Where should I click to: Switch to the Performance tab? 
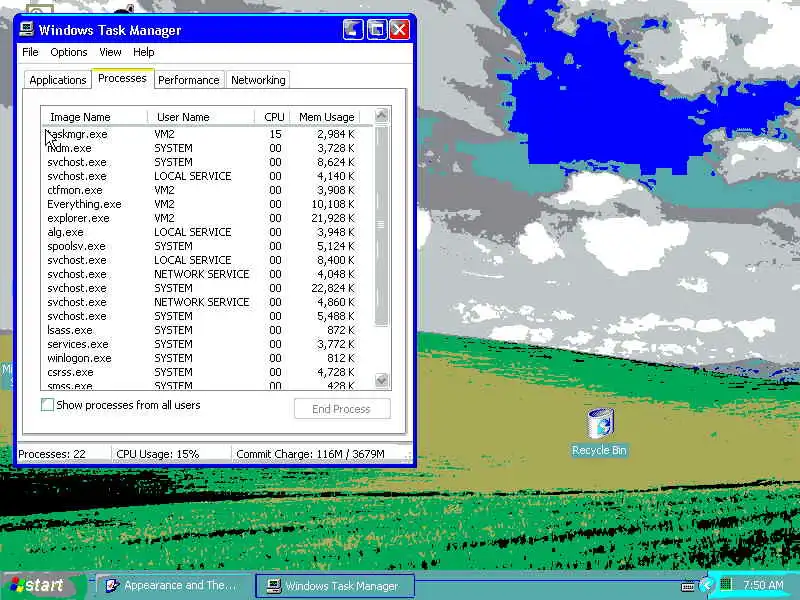point(189,80)
